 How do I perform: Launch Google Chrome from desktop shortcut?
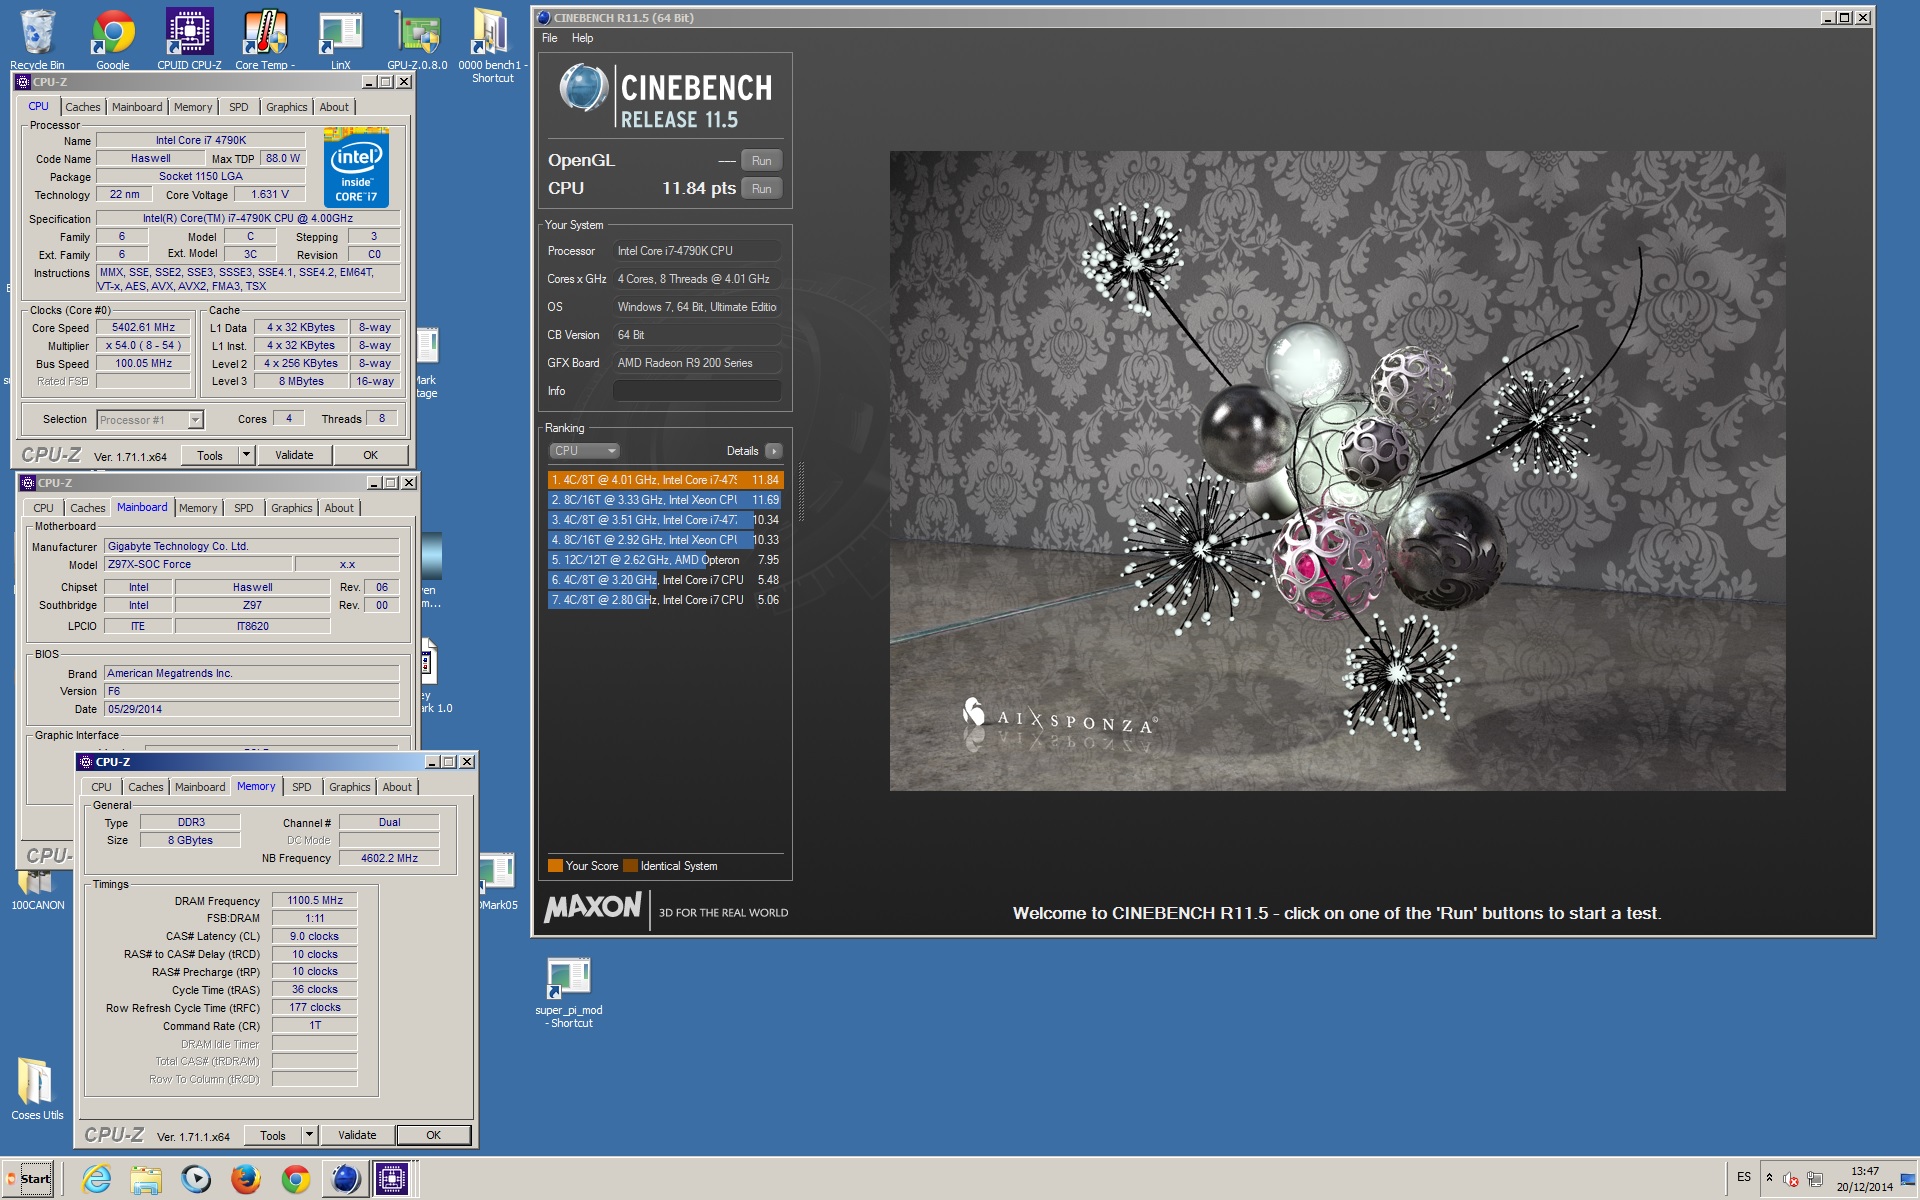[113, 38]
